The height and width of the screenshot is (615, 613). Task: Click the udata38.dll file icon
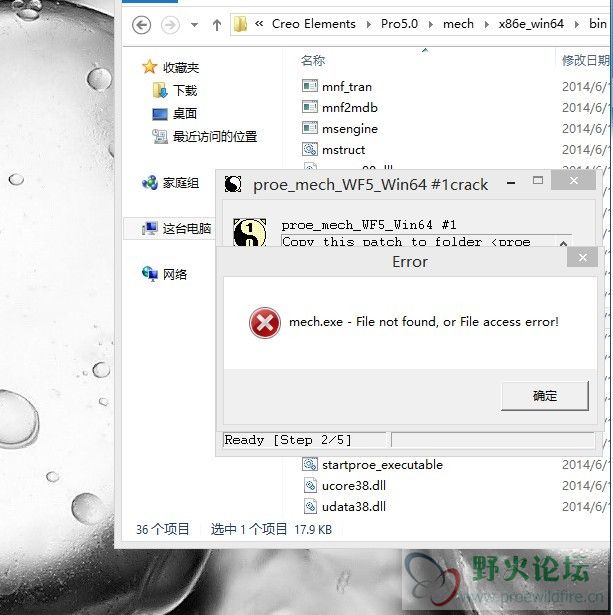pyautogui.click(x=310, y=506)
